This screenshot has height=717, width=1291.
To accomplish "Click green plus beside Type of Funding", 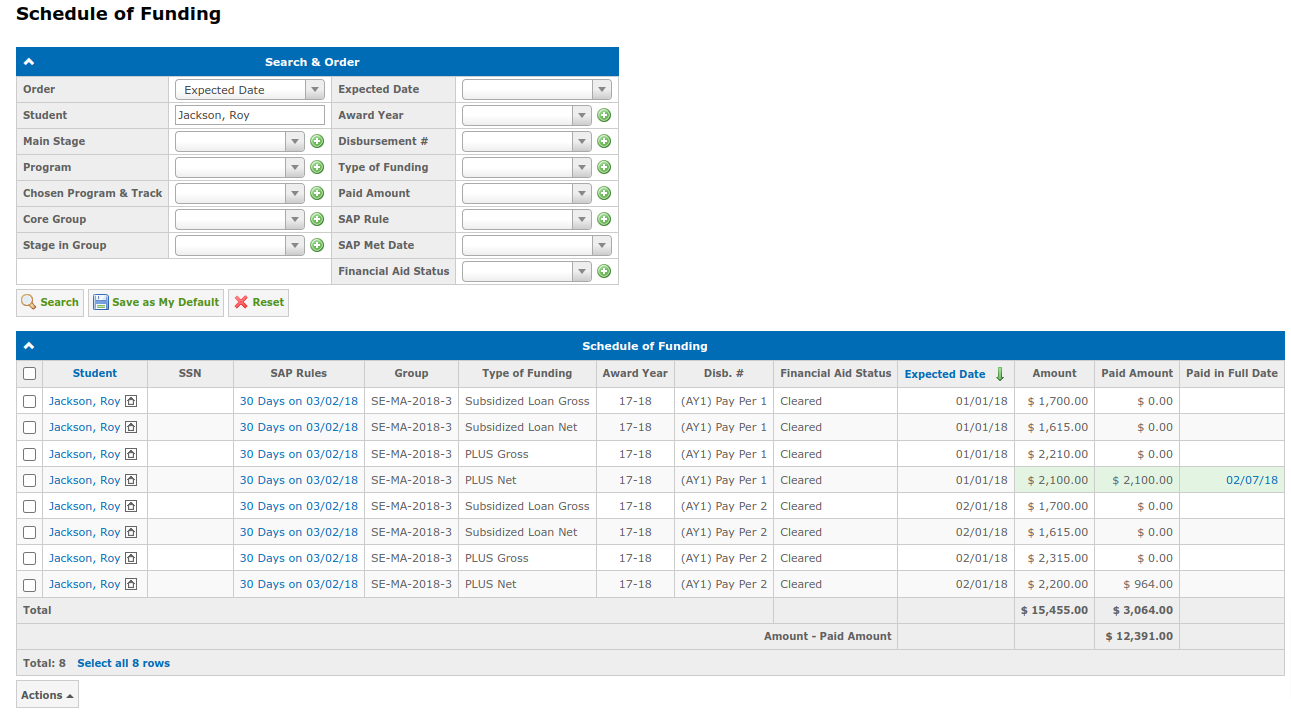I will [604, 167].
